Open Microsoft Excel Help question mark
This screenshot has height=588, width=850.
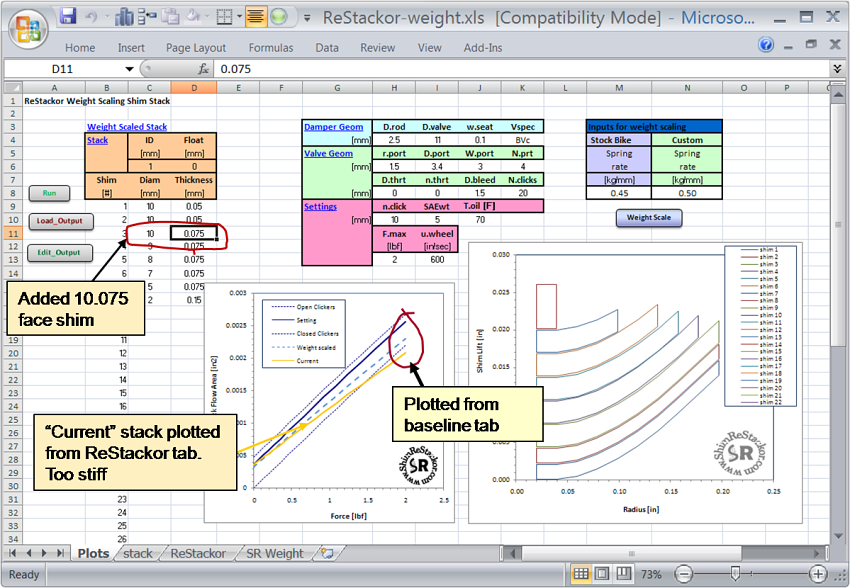pyautogui.click(x=766, y=44)
